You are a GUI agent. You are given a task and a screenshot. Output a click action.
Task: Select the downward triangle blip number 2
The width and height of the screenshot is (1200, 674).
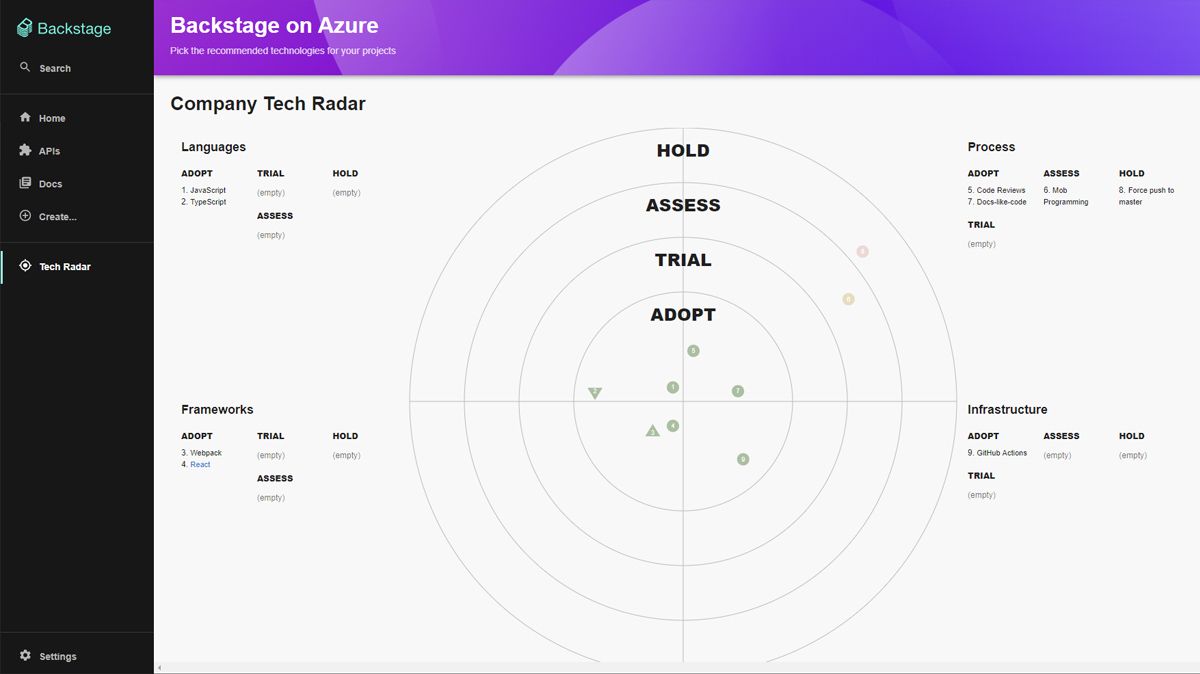pyautogui.click(x=595, y=392)
